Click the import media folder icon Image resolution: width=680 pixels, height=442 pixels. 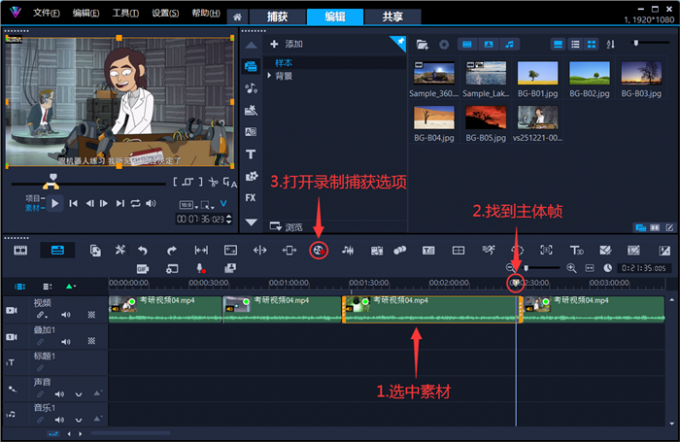coord(422,44)
